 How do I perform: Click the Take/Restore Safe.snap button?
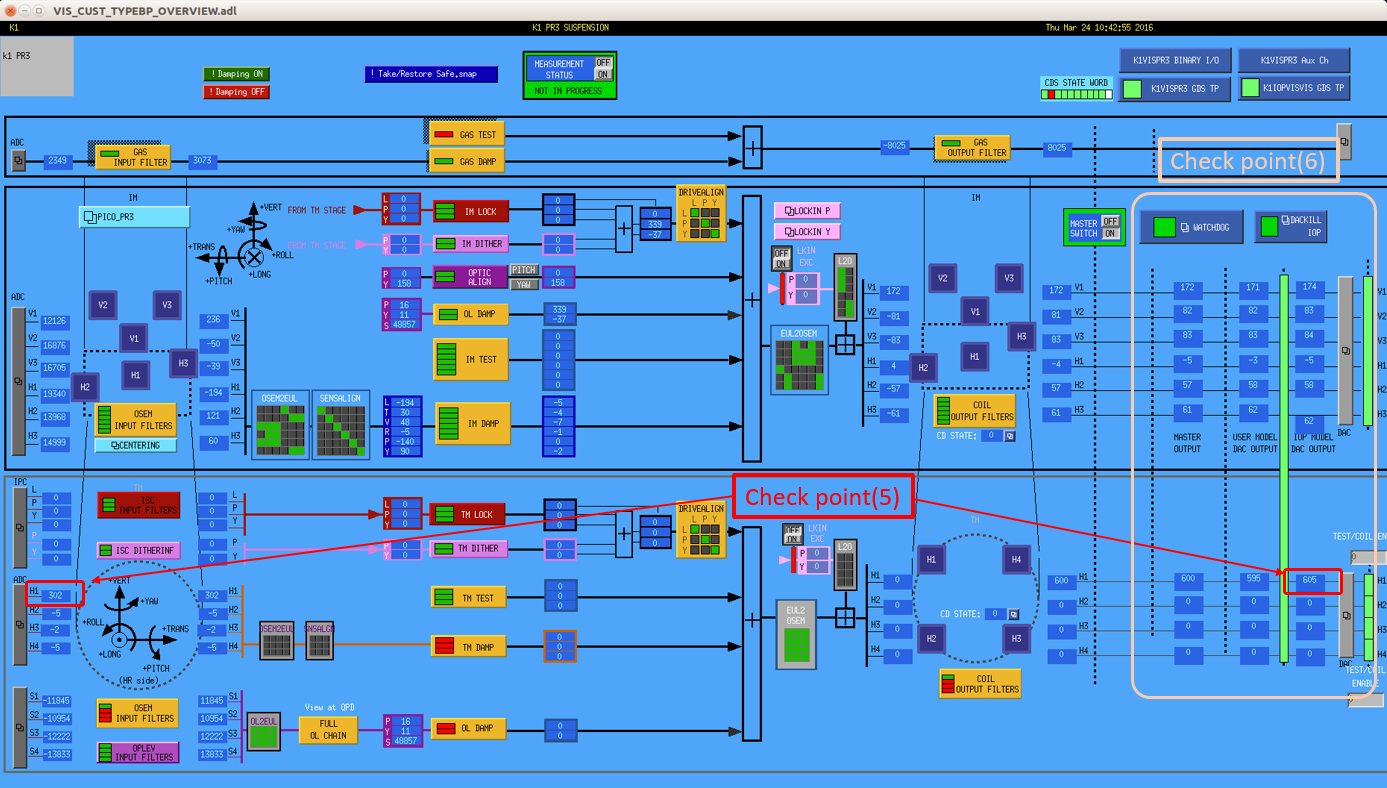point(431,74)
